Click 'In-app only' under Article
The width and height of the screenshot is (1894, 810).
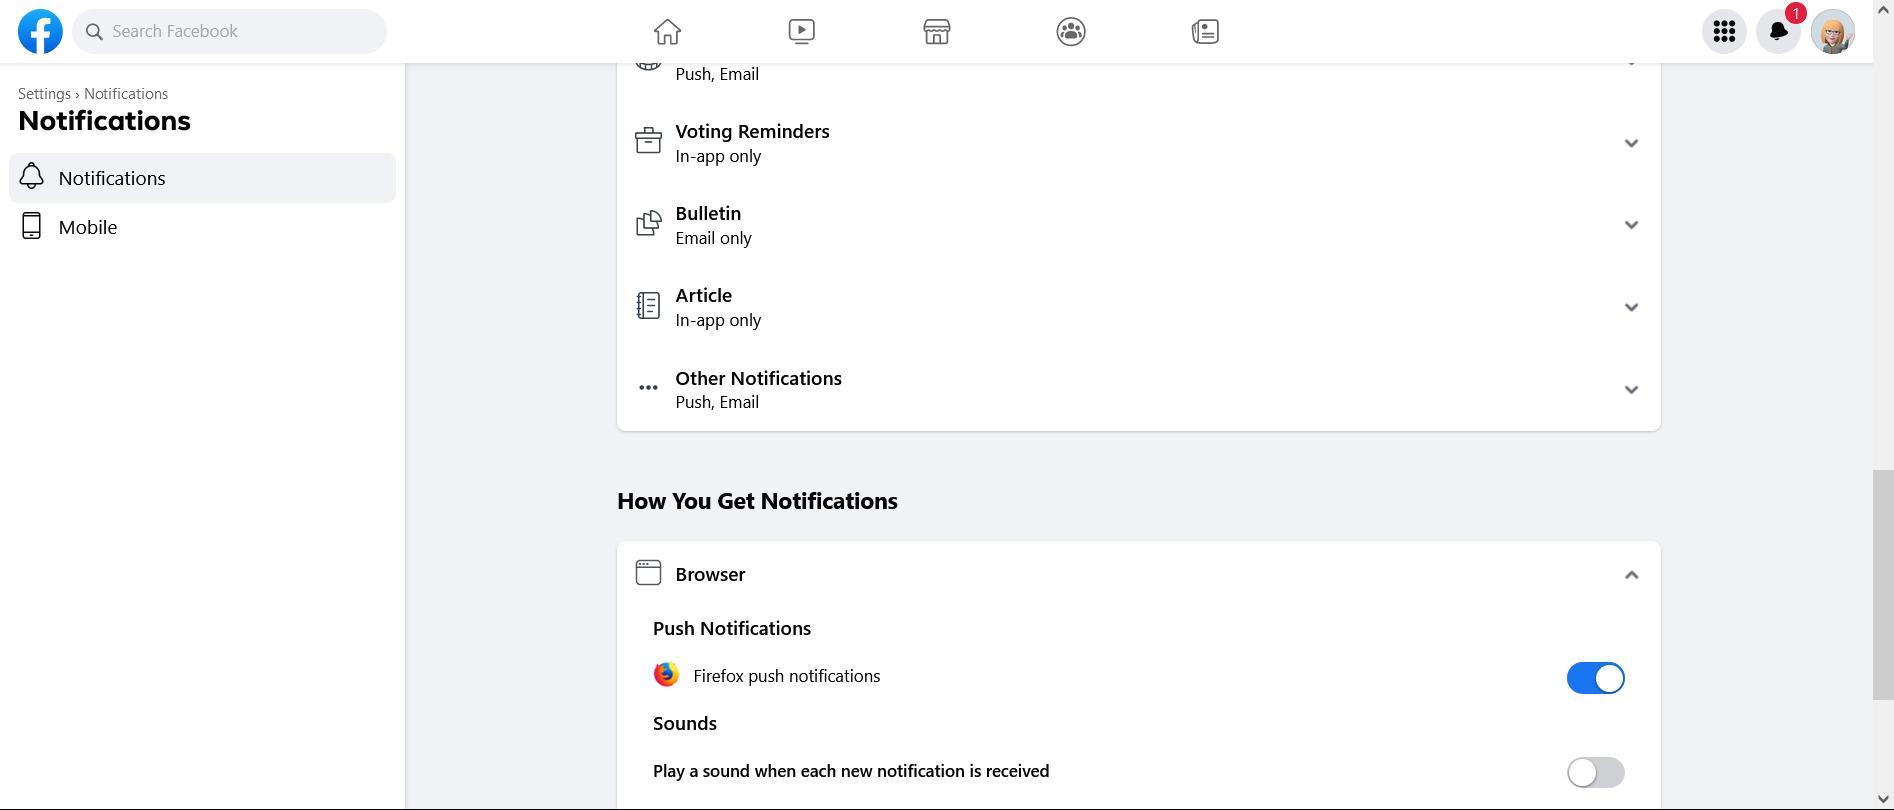pos(718,320)
